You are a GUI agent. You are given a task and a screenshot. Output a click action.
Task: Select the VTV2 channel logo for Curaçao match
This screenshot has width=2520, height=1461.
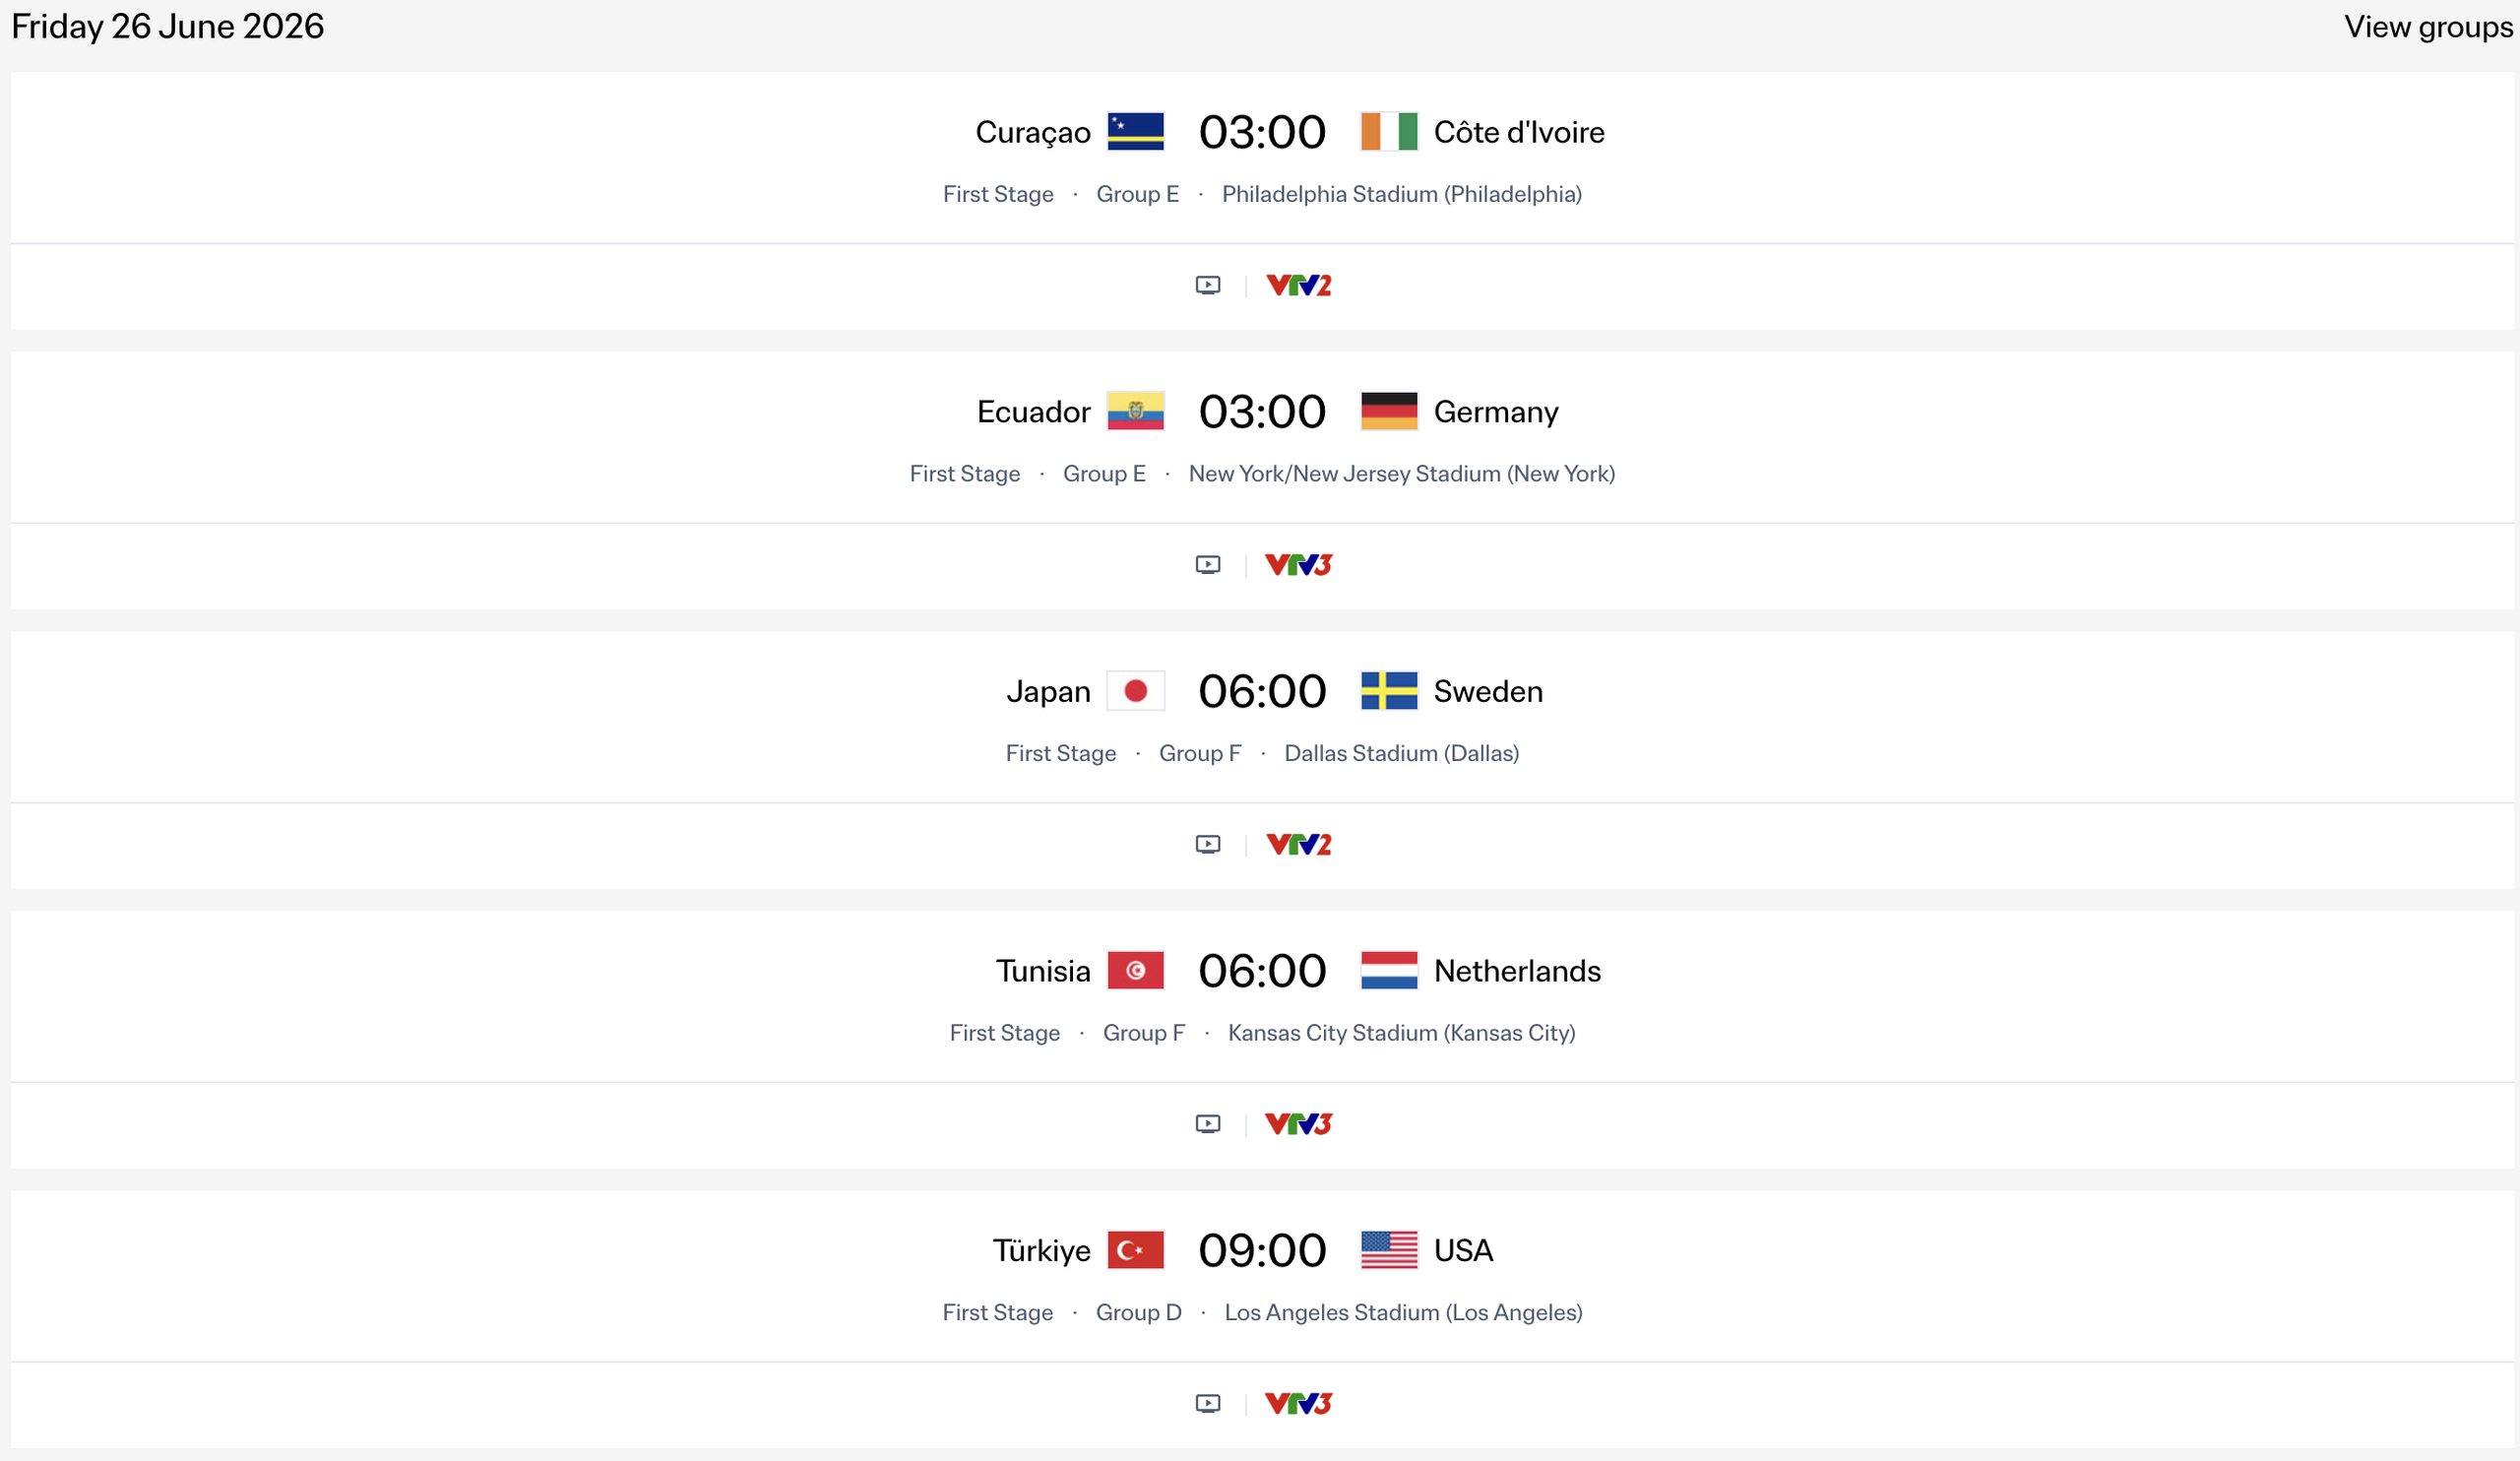[x=1298, y=284]
